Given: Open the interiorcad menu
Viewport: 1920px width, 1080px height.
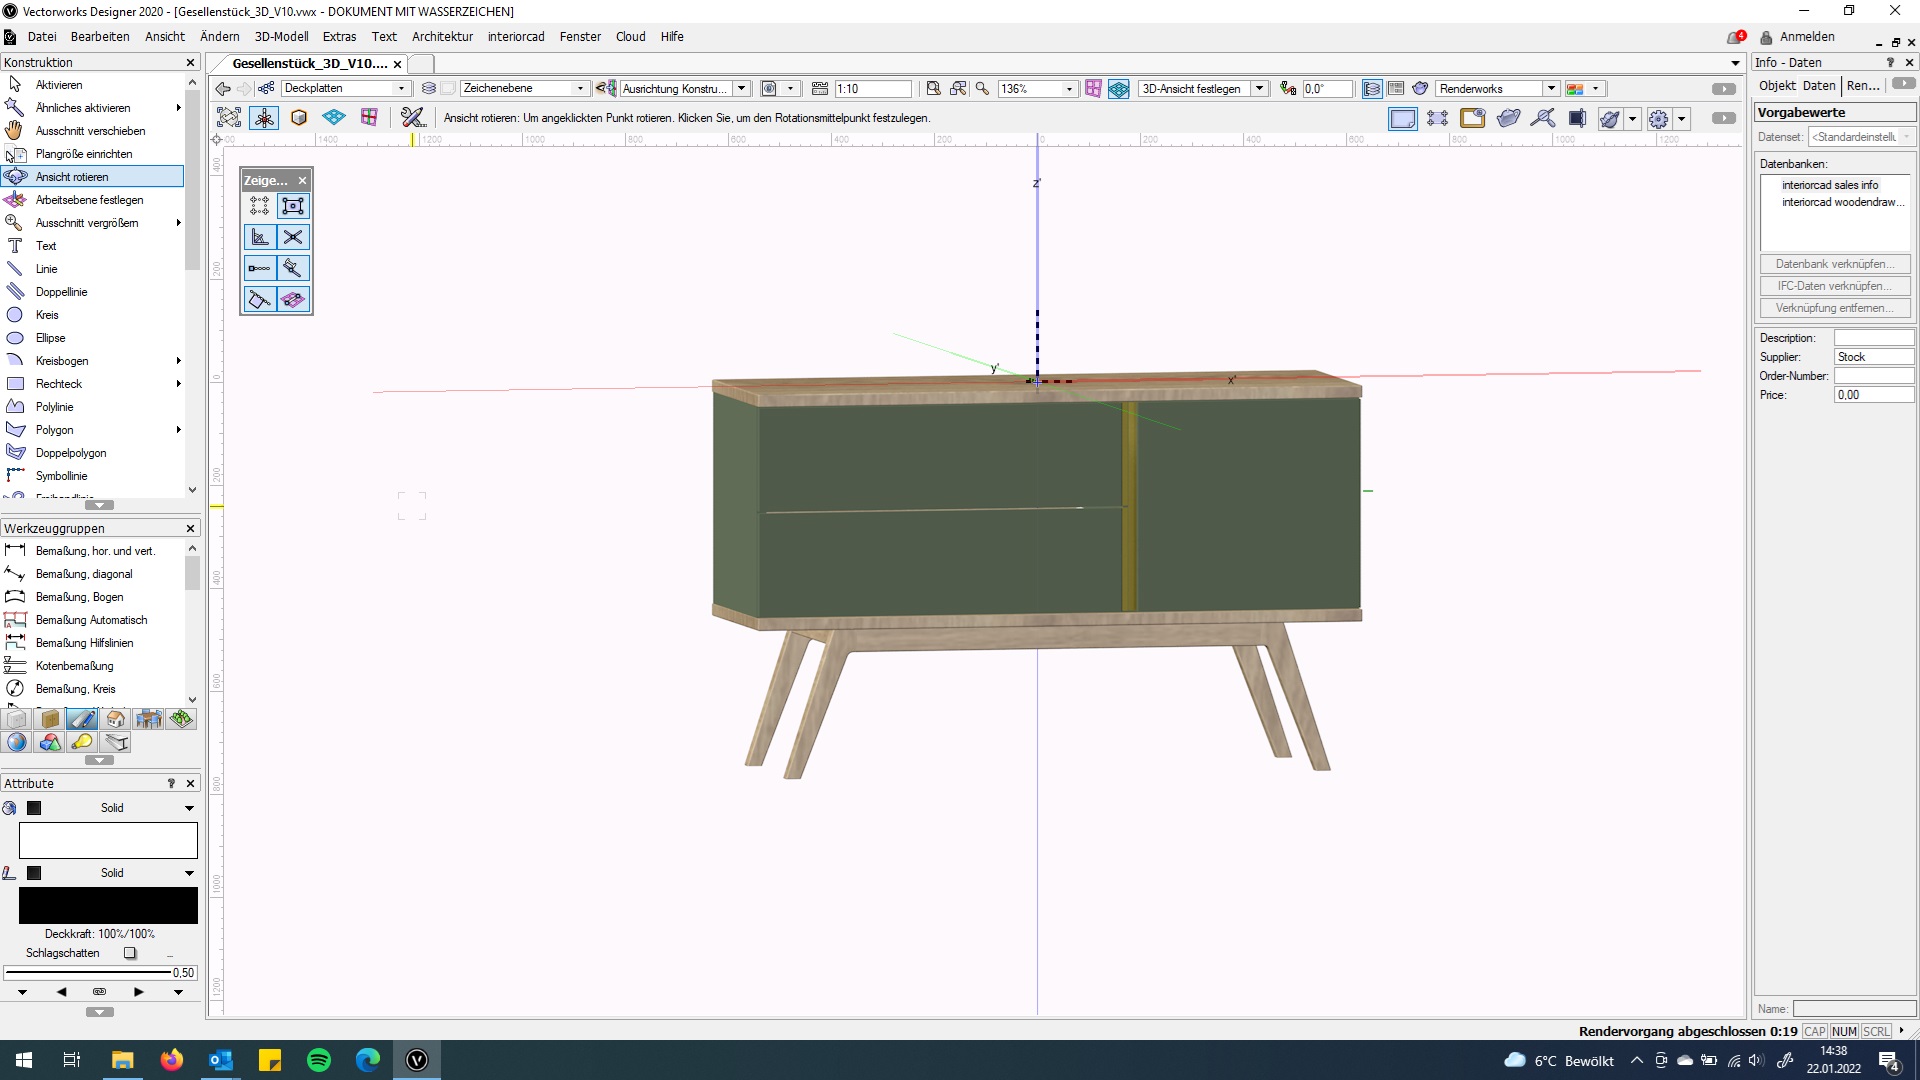Looking at the screenshot, I should pos(516,37).
